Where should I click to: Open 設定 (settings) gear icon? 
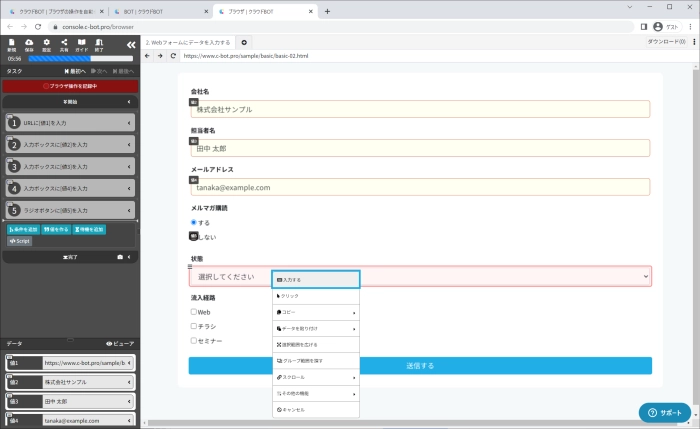point(46,44)
